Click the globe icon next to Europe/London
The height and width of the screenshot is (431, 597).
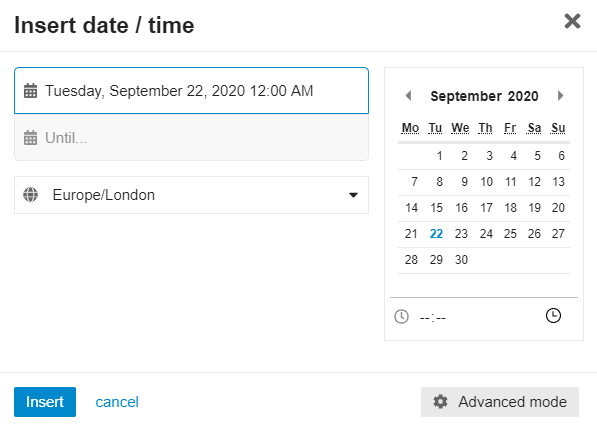(30, 195)
